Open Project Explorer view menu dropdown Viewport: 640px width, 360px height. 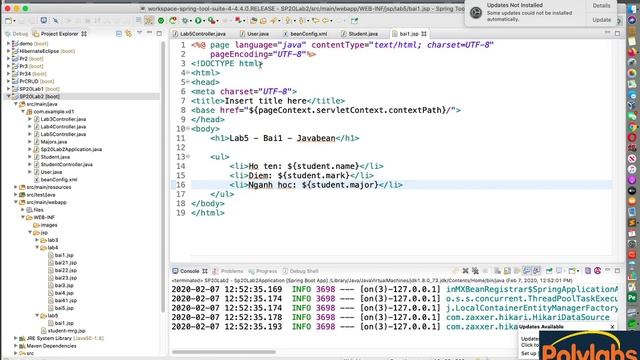(139, 33)
